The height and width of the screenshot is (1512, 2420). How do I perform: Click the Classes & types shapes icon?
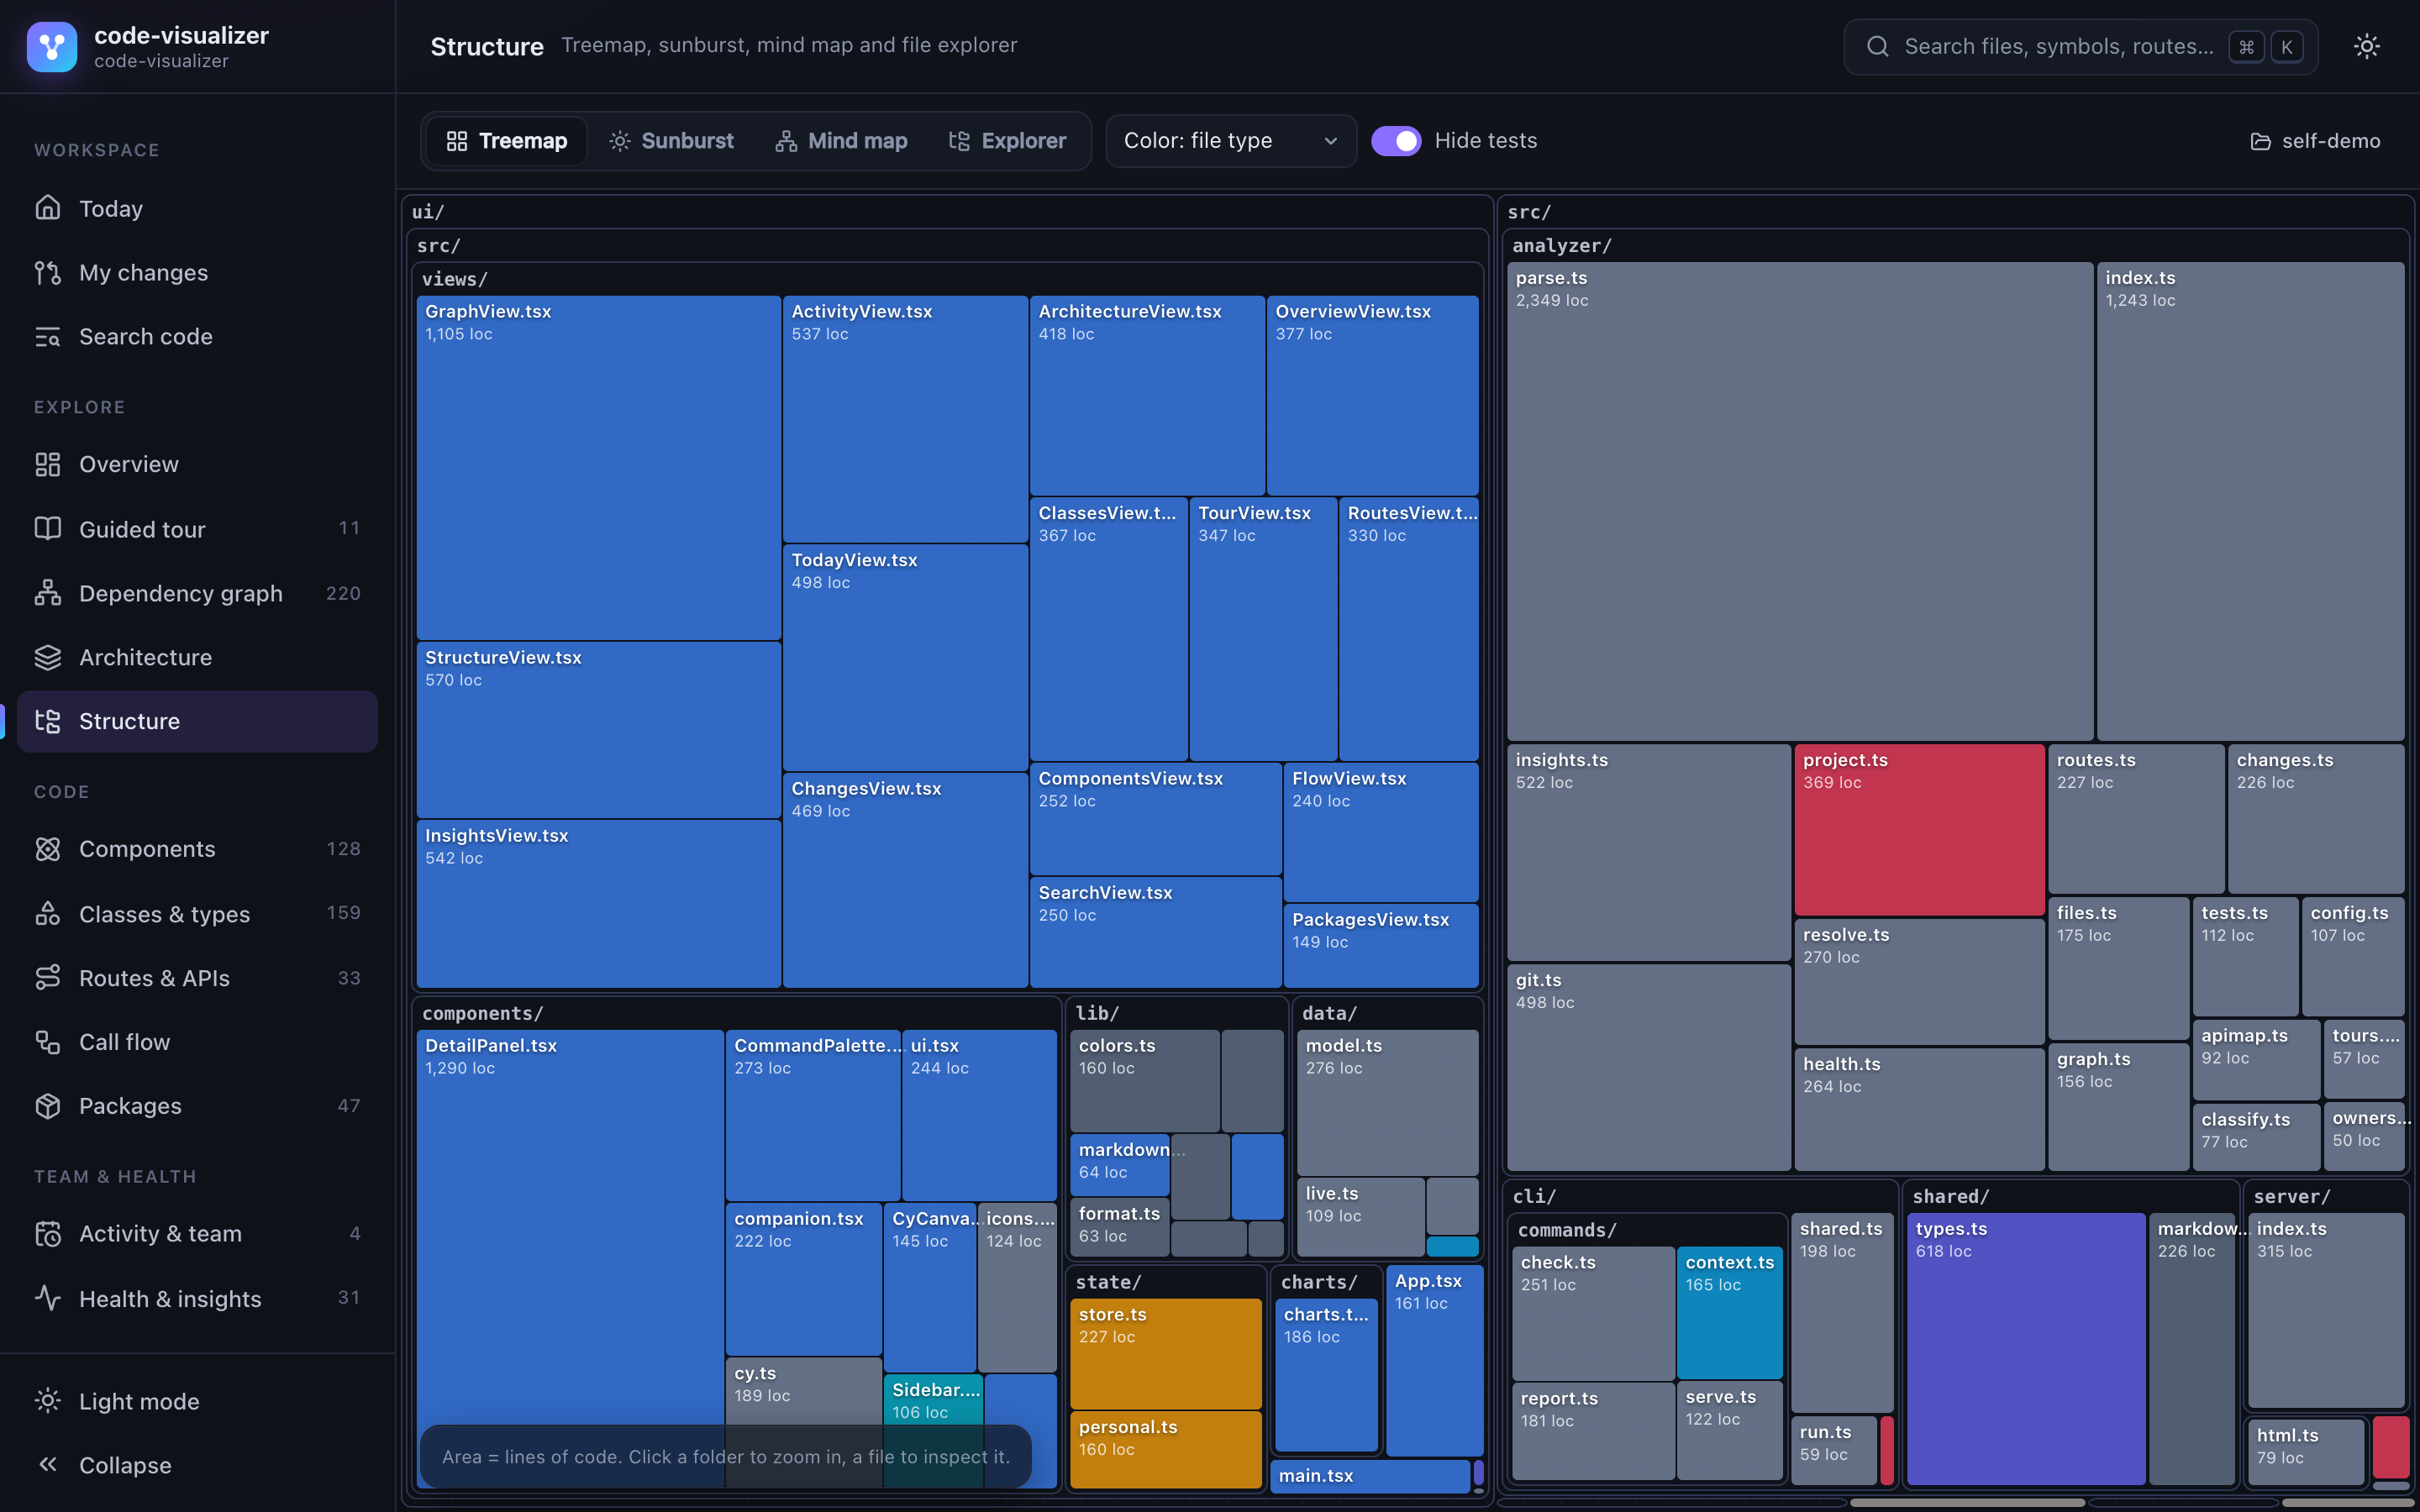48,913
